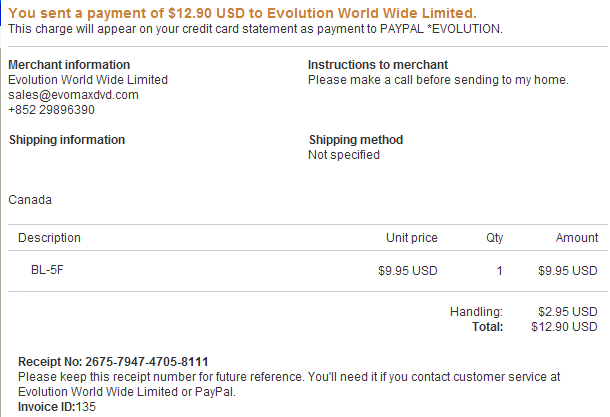Click the sales@evomaxdvd.com email address

point(73,95)
